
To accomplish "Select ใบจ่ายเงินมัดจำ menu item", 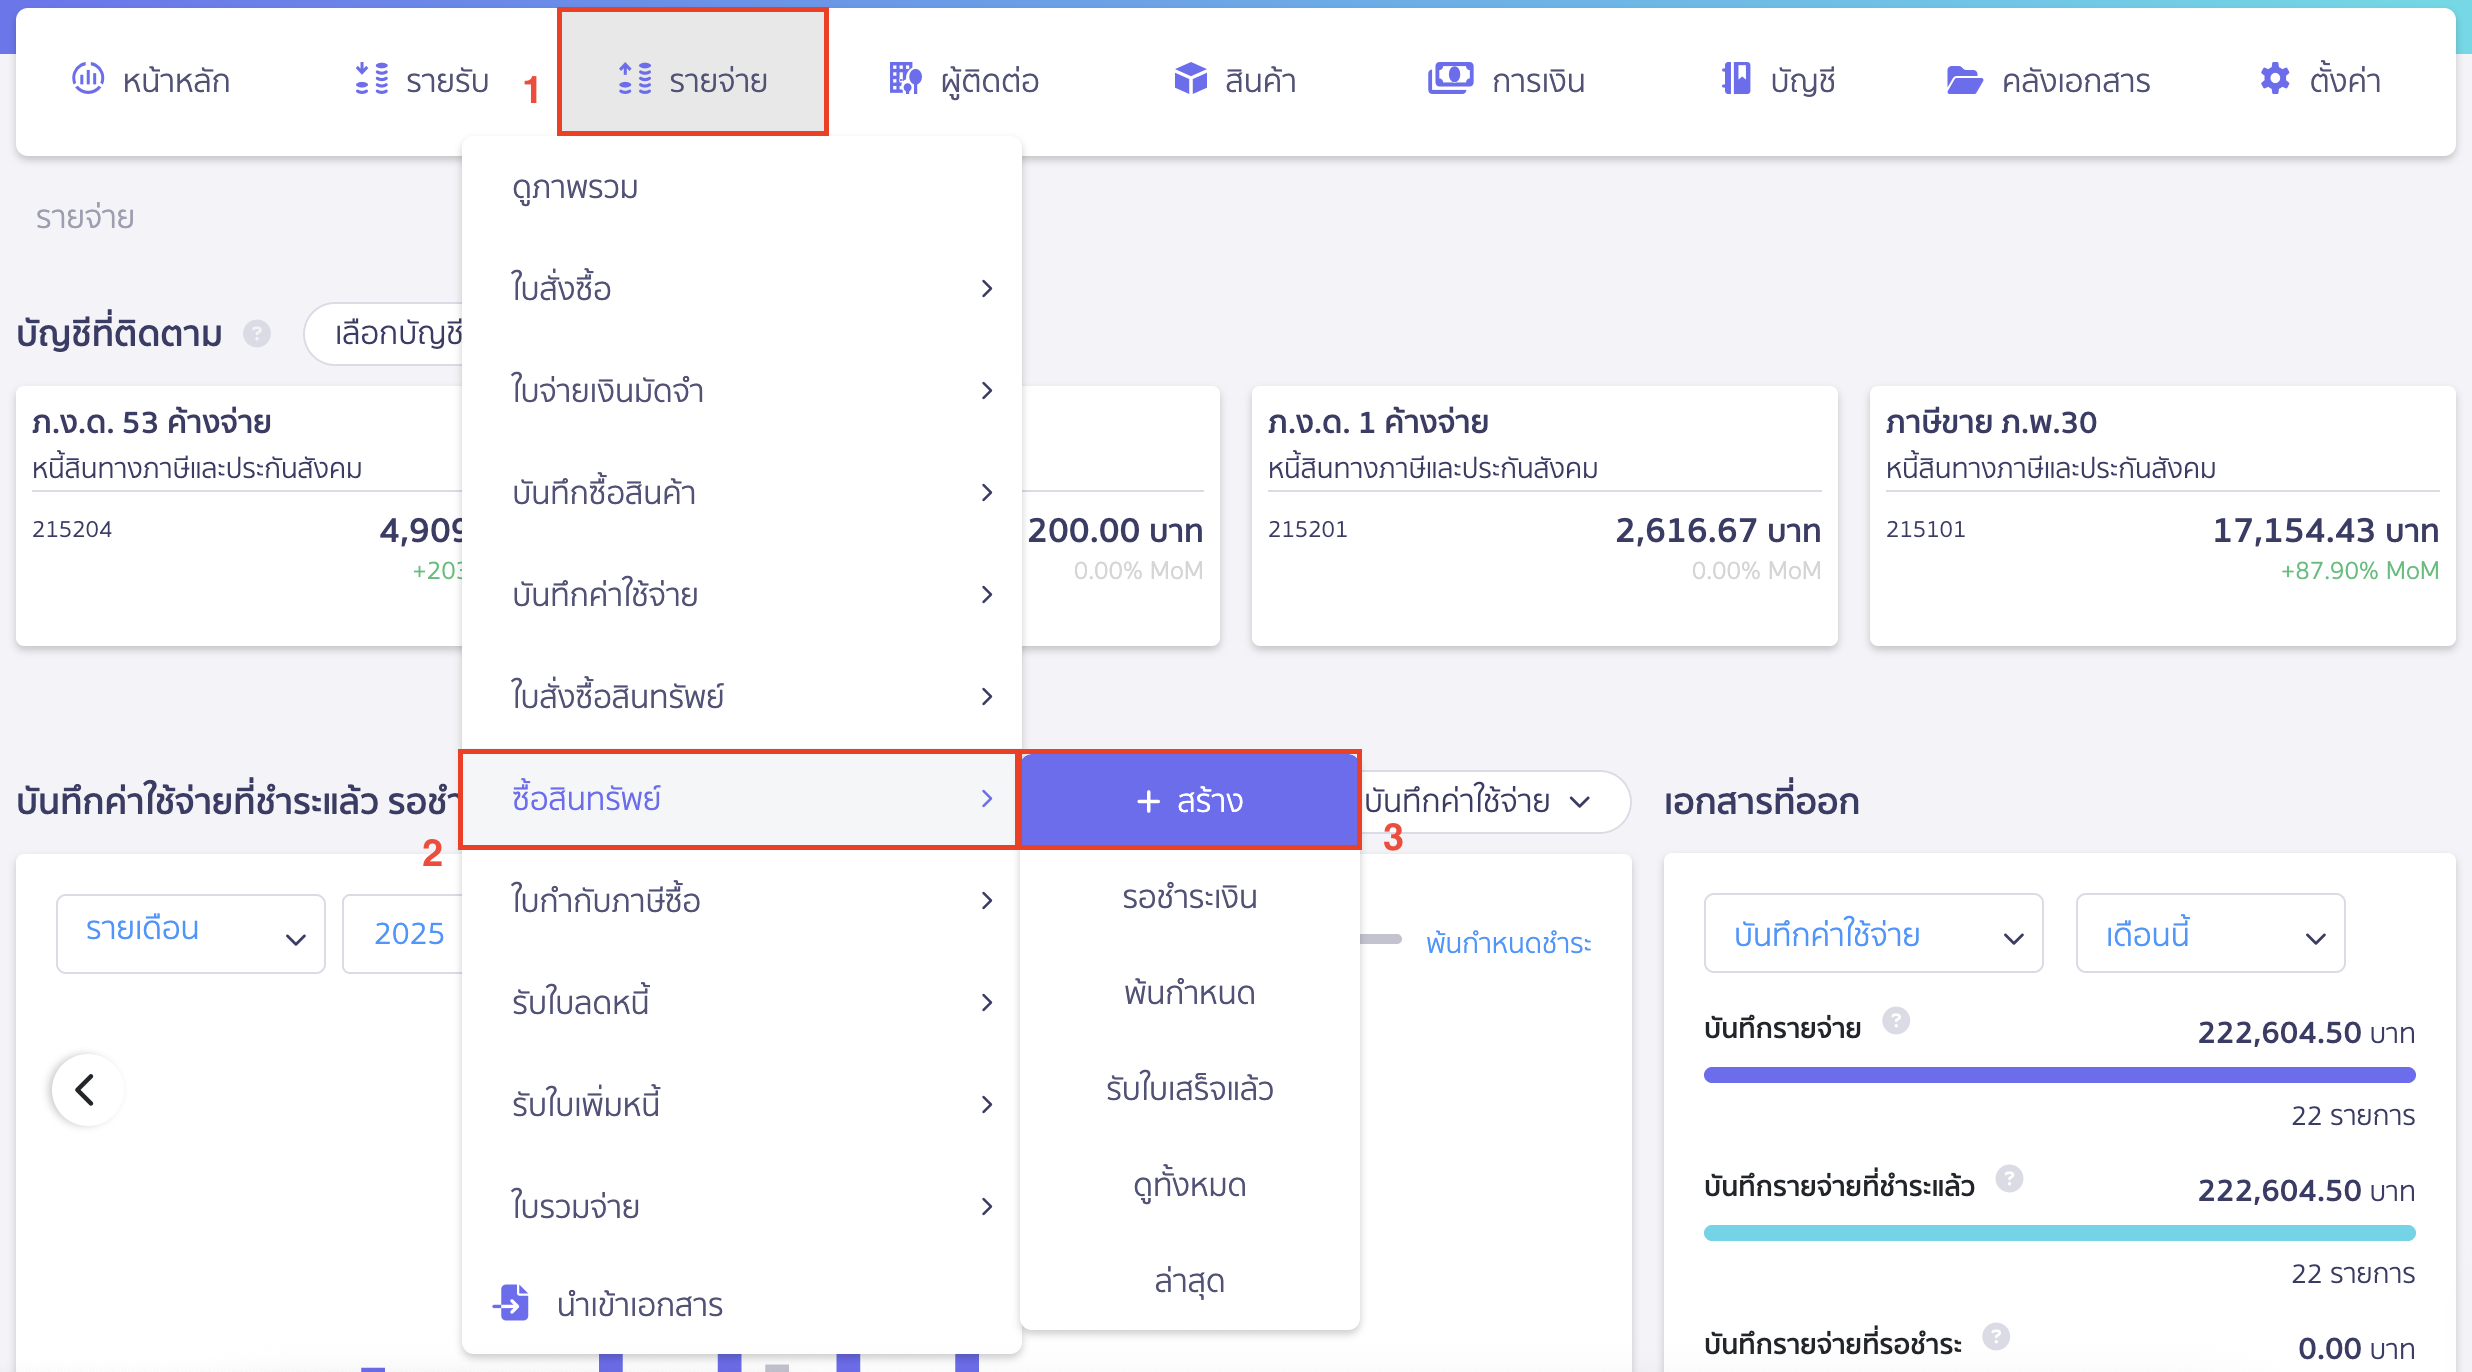I will coord(741,390).
